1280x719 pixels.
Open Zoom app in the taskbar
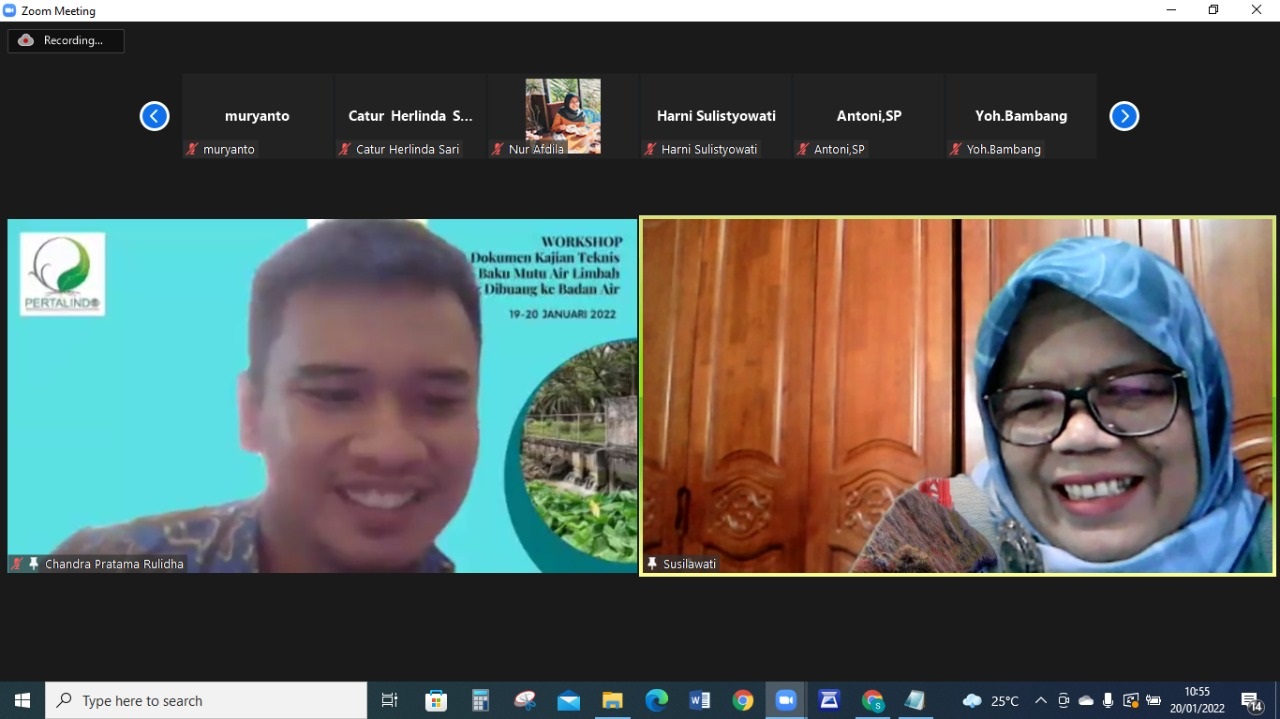point(786,701)
